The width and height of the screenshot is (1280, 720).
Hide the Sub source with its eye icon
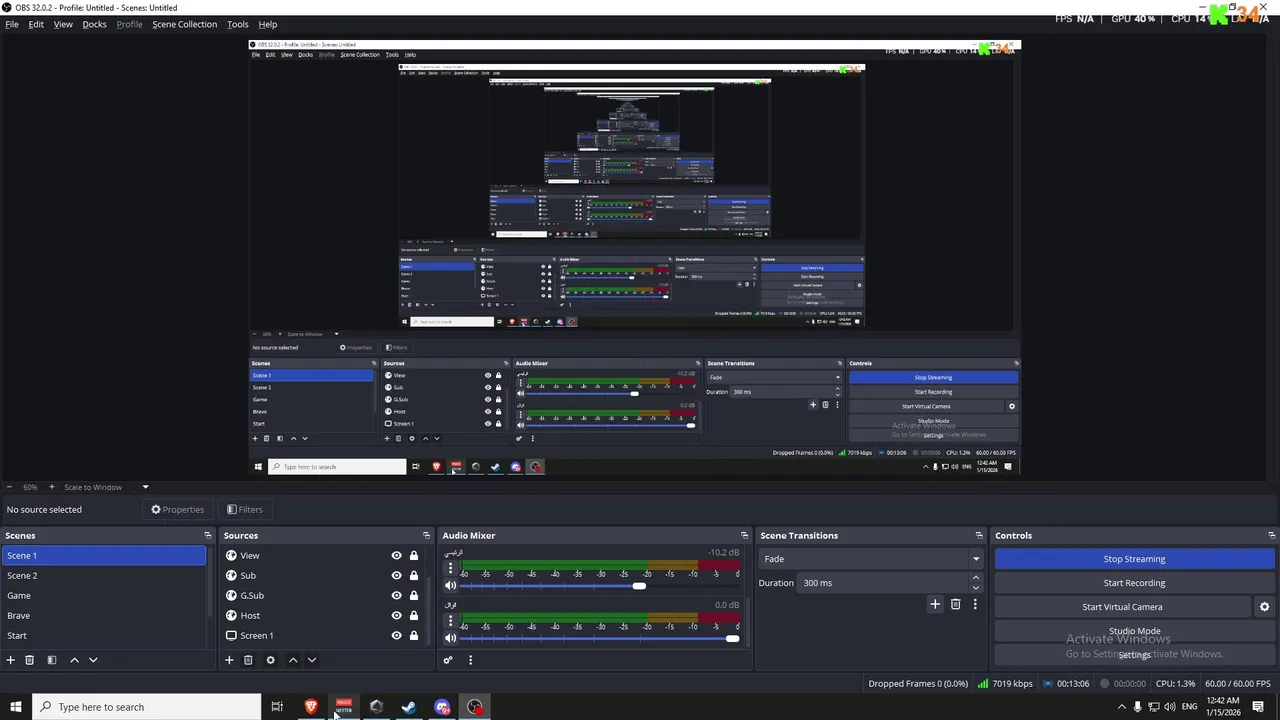pyautogui.click(x=396, y=576)
